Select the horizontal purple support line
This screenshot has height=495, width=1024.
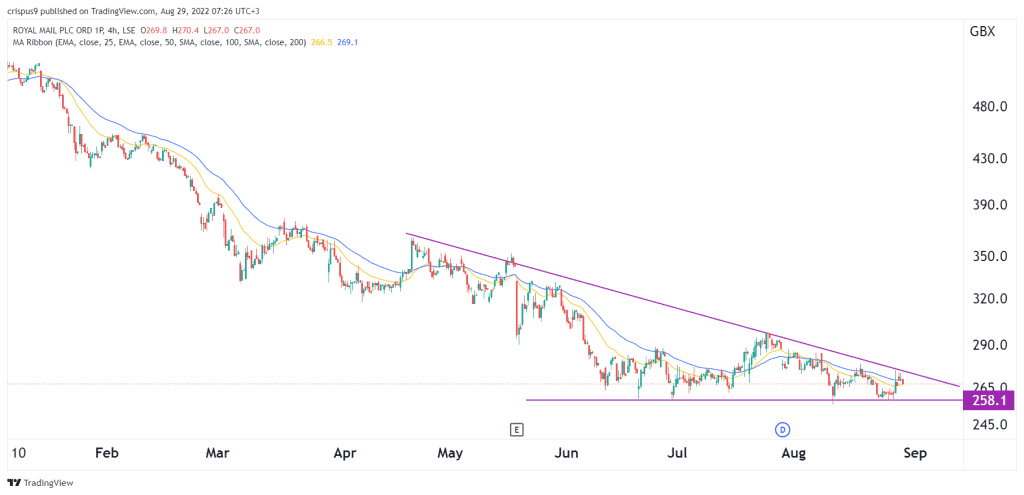pyautogui.click(x=743, y=400)
